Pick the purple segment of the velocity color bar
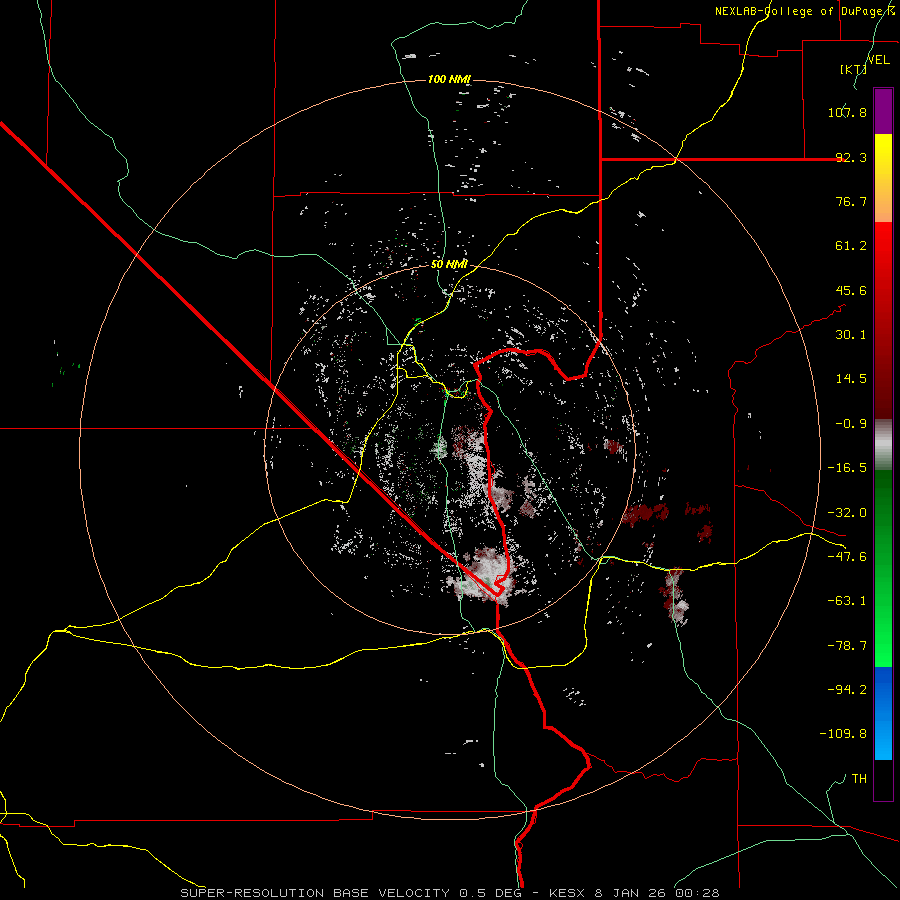This screenshot has width=900, height=900. [883, 112]
